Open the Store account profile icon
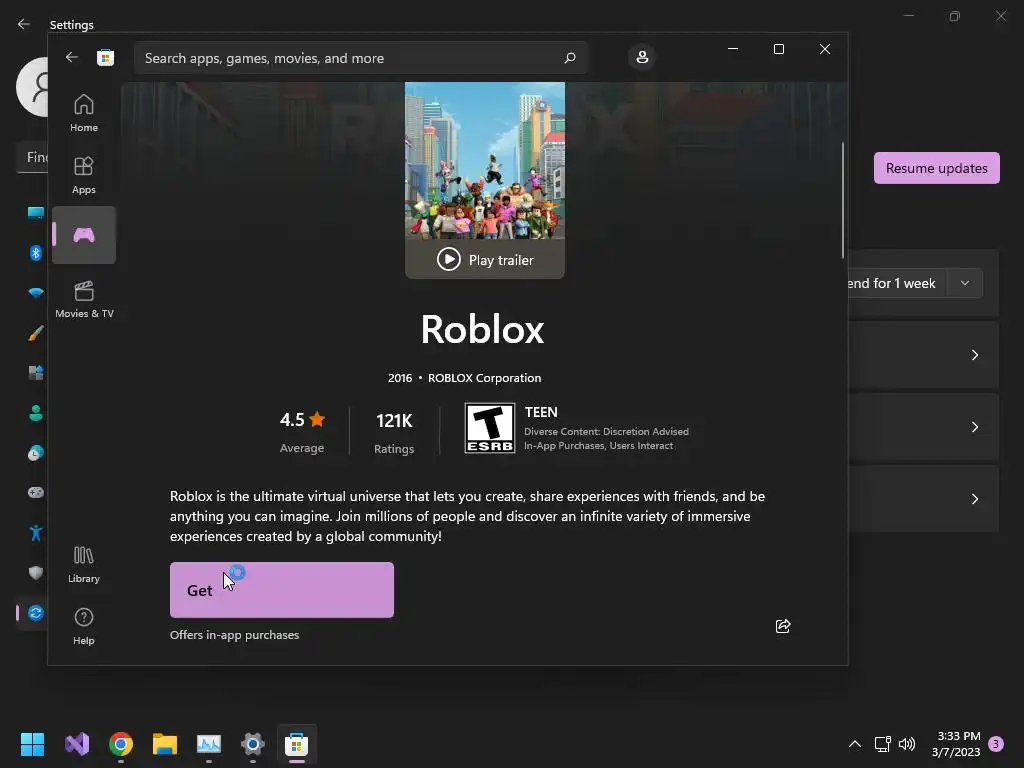Viewport: 1024px width, 768px height. pyautogui.click(x=642, y=57)
